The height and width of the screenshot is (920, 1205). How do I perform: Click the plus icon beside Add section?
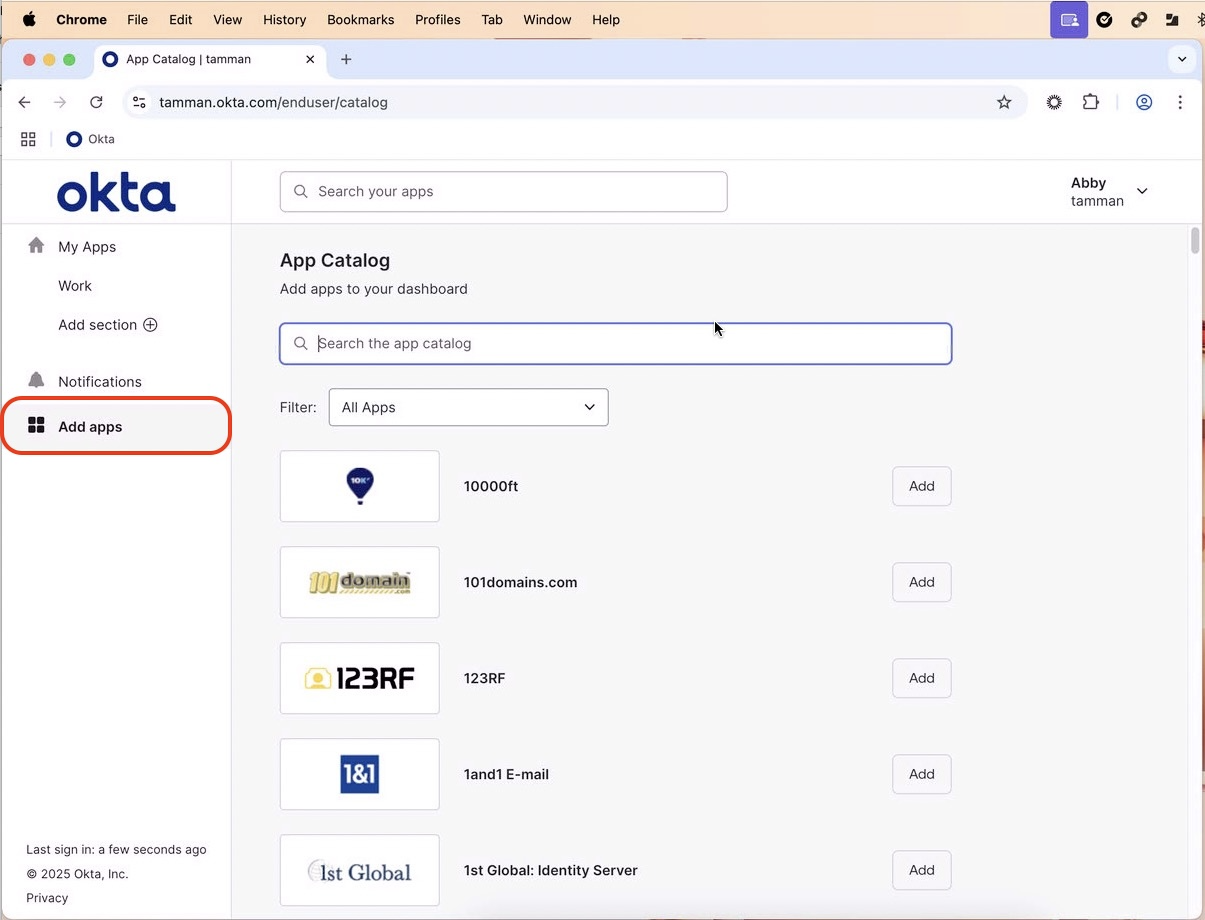point(150,325)
